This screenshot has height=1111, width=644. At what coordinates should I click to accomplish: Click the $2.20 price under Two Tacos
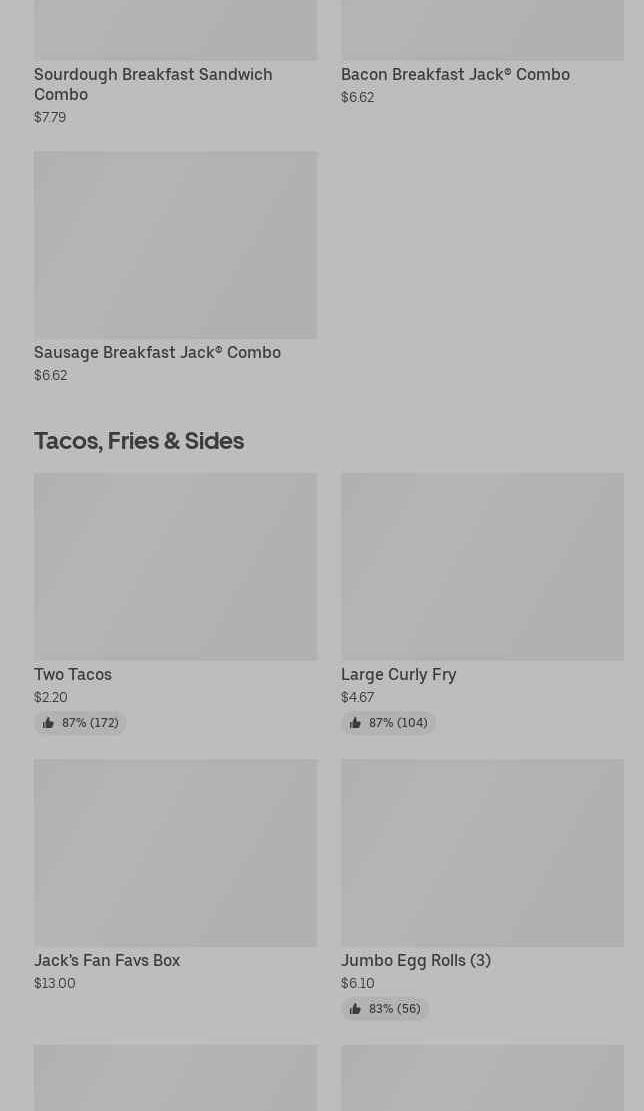51,697
